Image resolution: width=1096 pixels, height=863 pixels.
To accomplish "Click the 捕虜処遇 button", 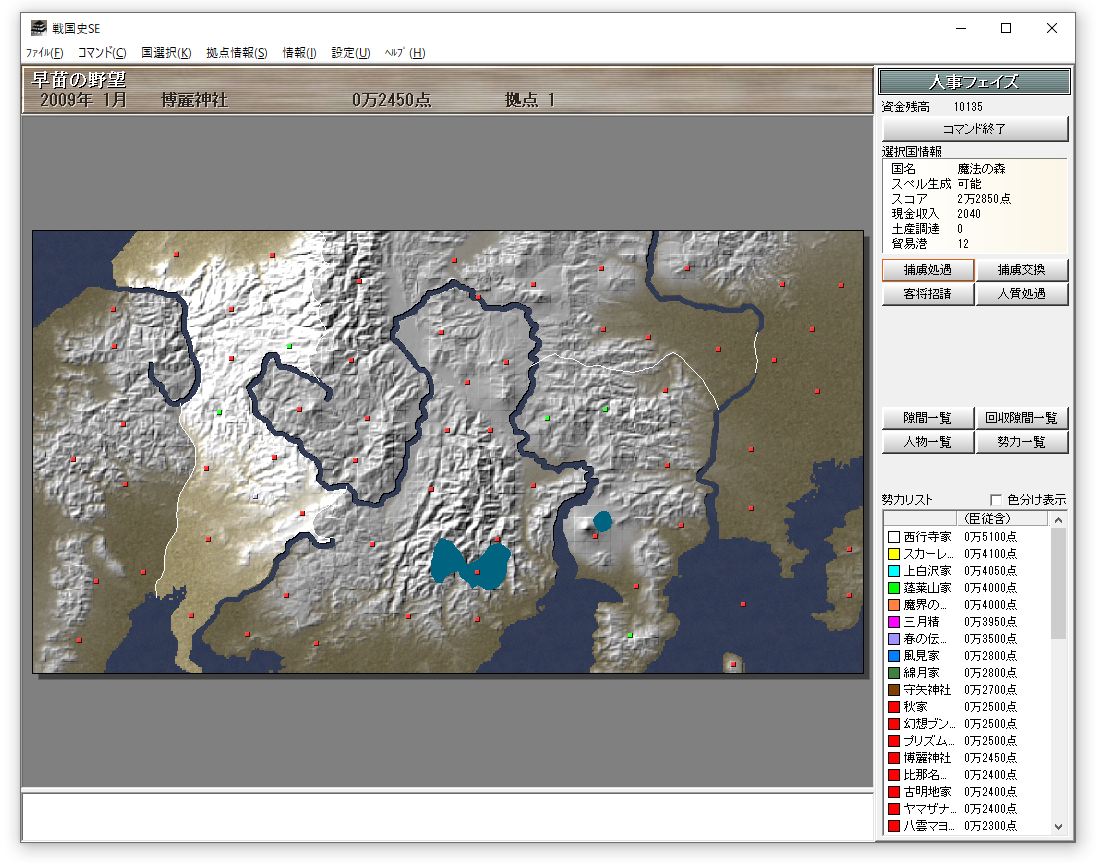I will tap(927, 270).
